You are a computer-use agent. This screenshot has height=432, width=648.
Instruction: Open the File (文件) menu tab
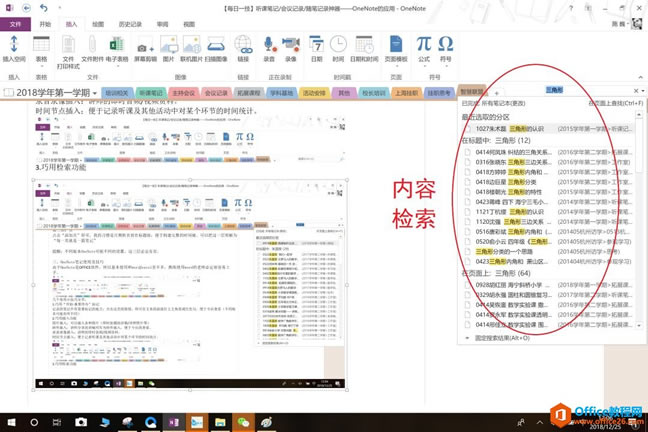[x=15, y=24]
